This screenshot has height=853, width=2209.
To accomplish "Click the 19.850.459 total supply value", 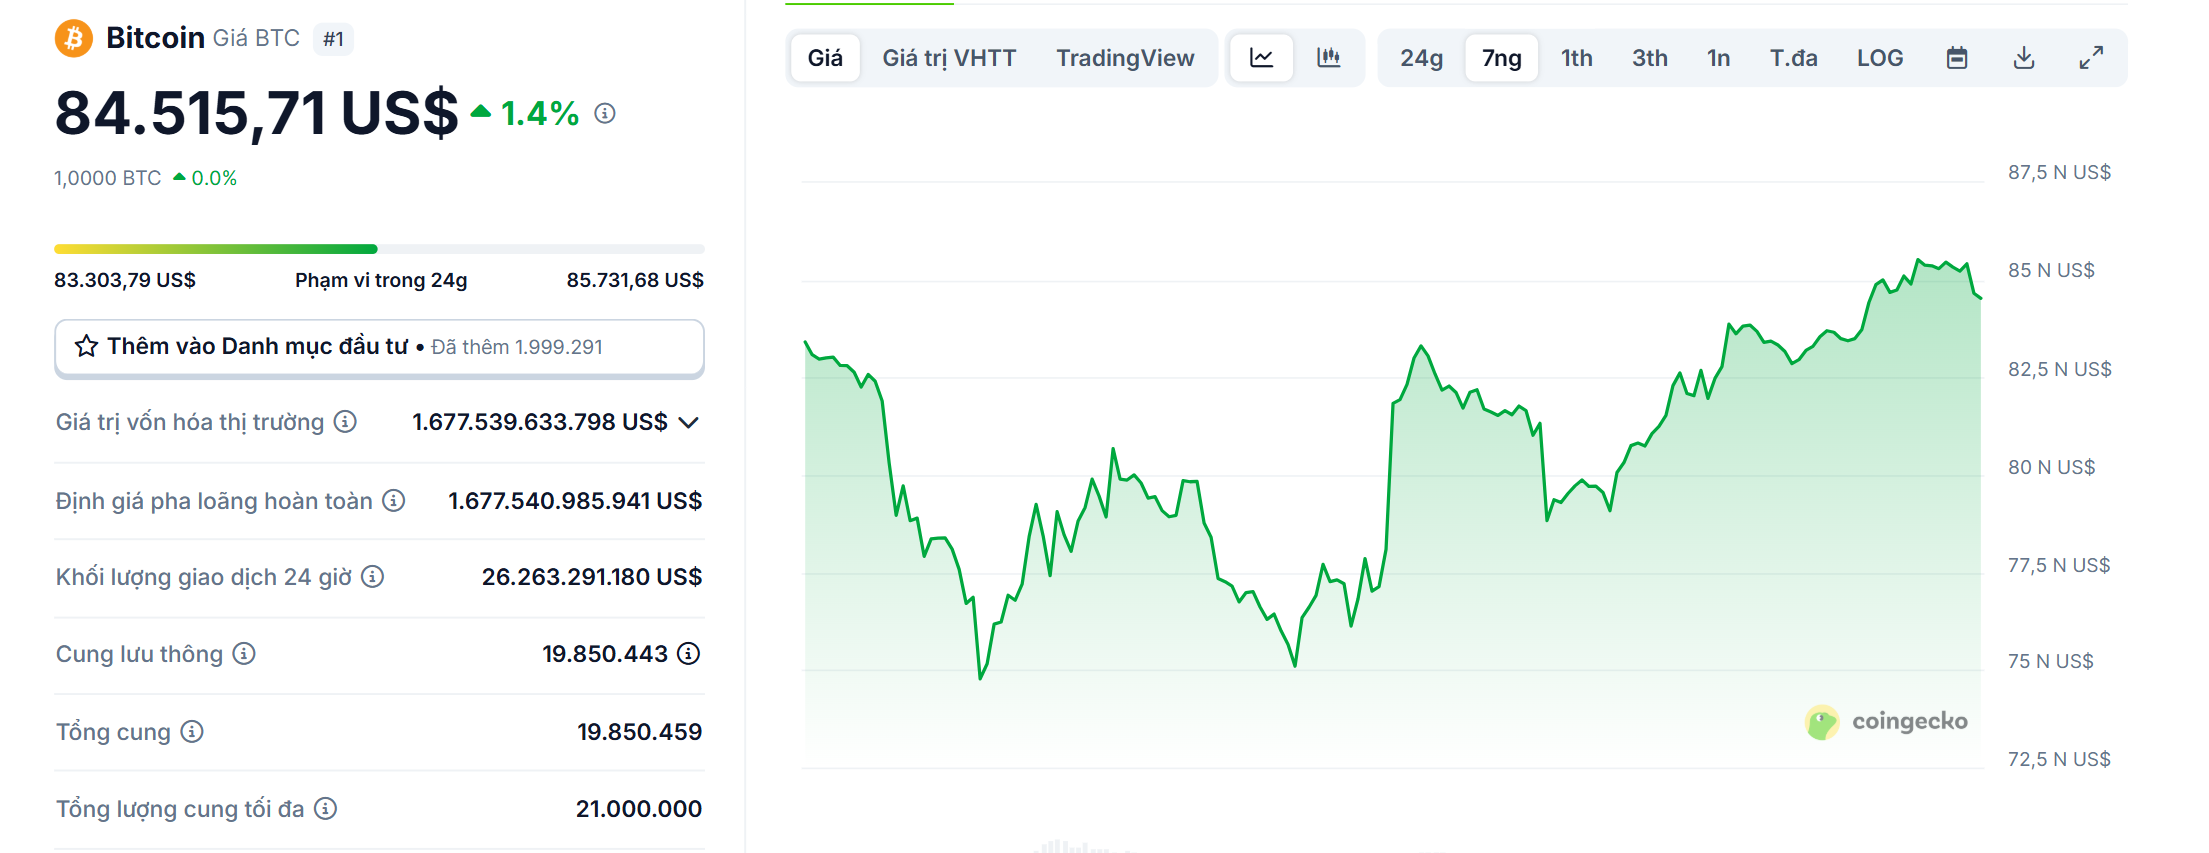I will [x=640, y=732].
